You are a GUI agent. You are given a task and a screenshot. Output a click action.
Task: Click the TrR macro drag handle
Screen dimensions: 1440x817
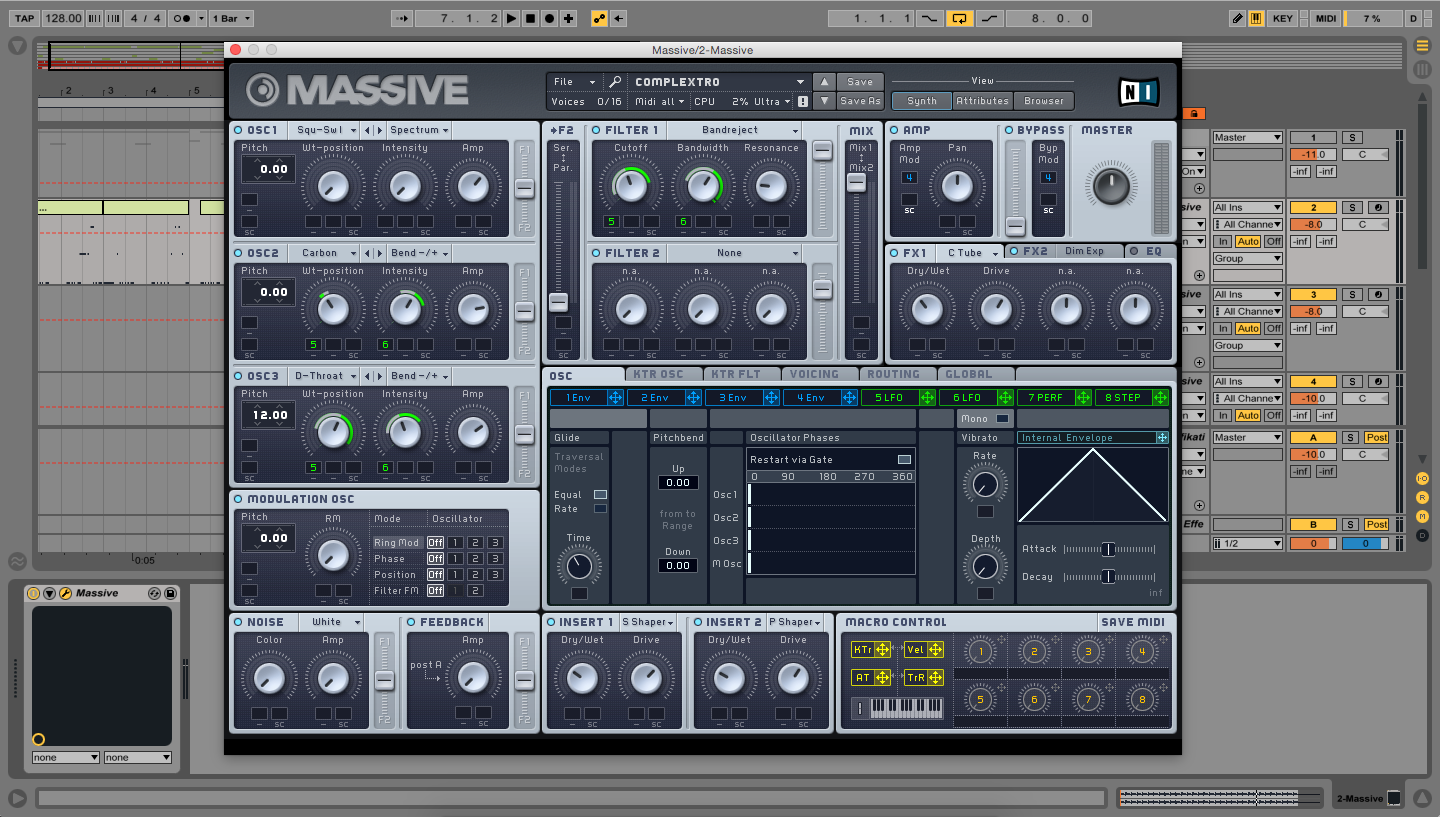click(x=936, y=678)
